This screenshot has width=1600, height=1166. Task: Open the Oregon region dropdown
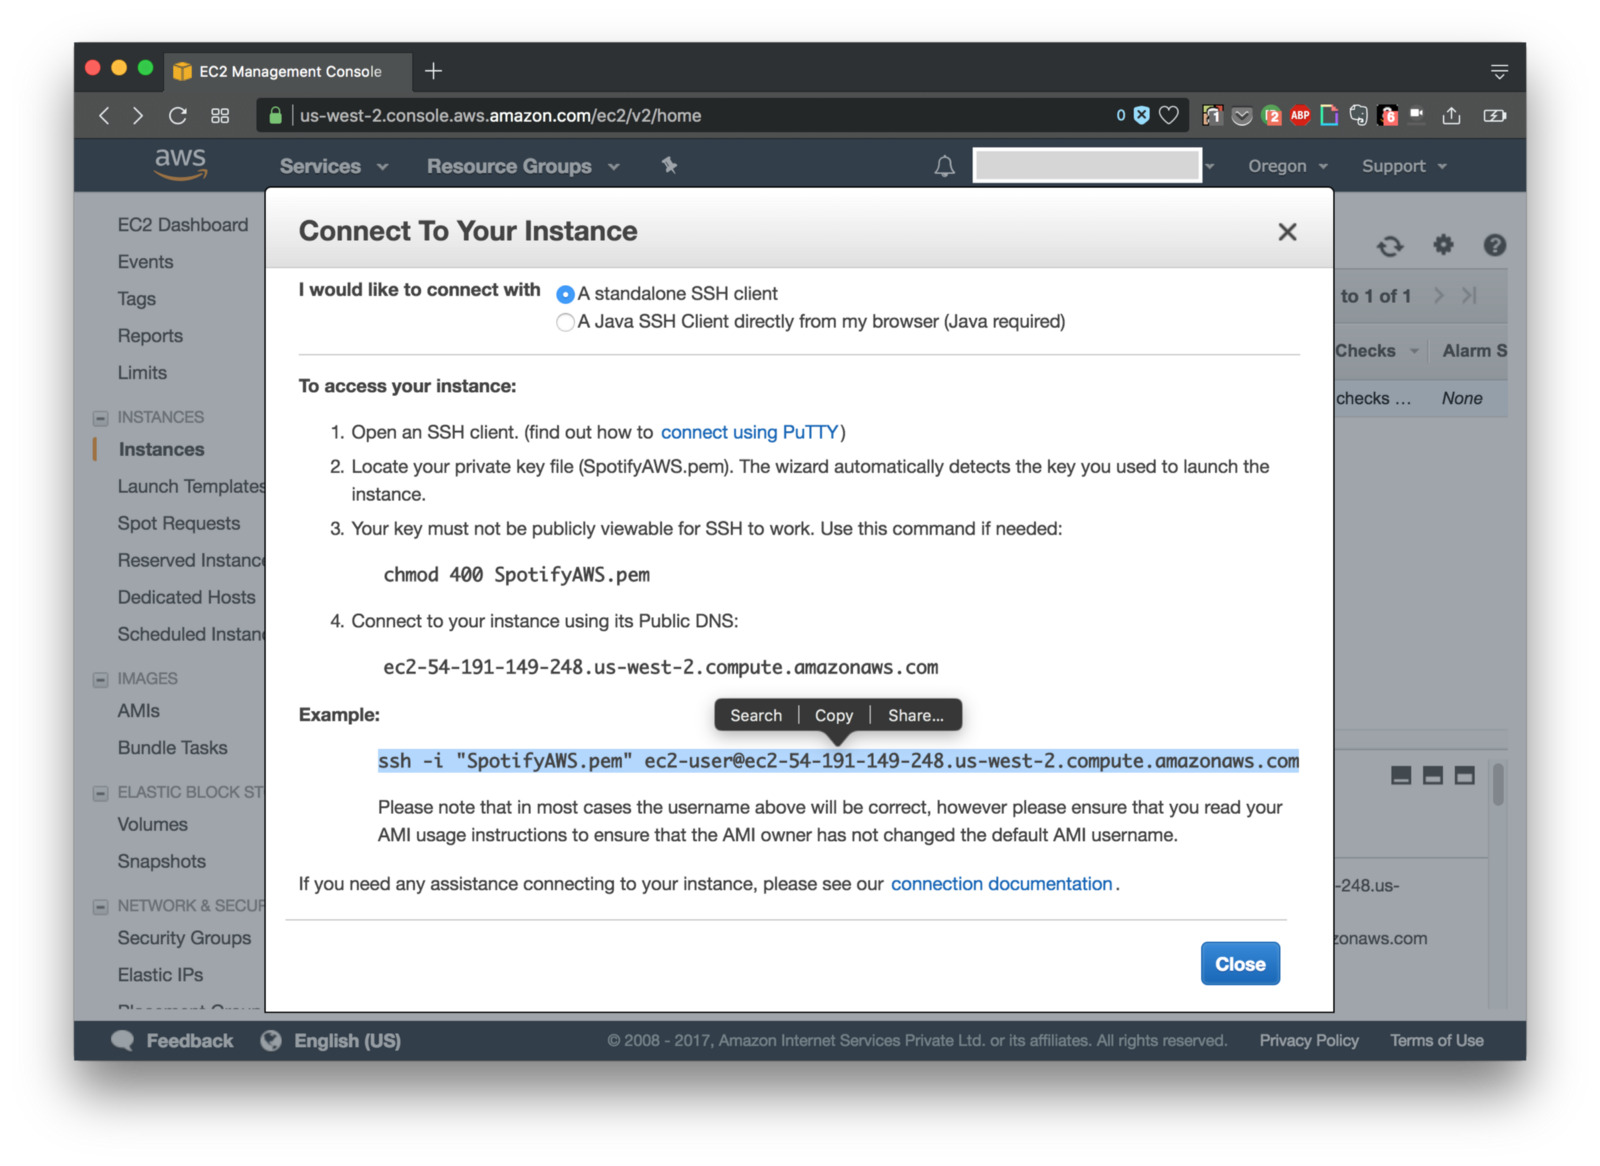pyautogui.click(x=1287, y=166)
